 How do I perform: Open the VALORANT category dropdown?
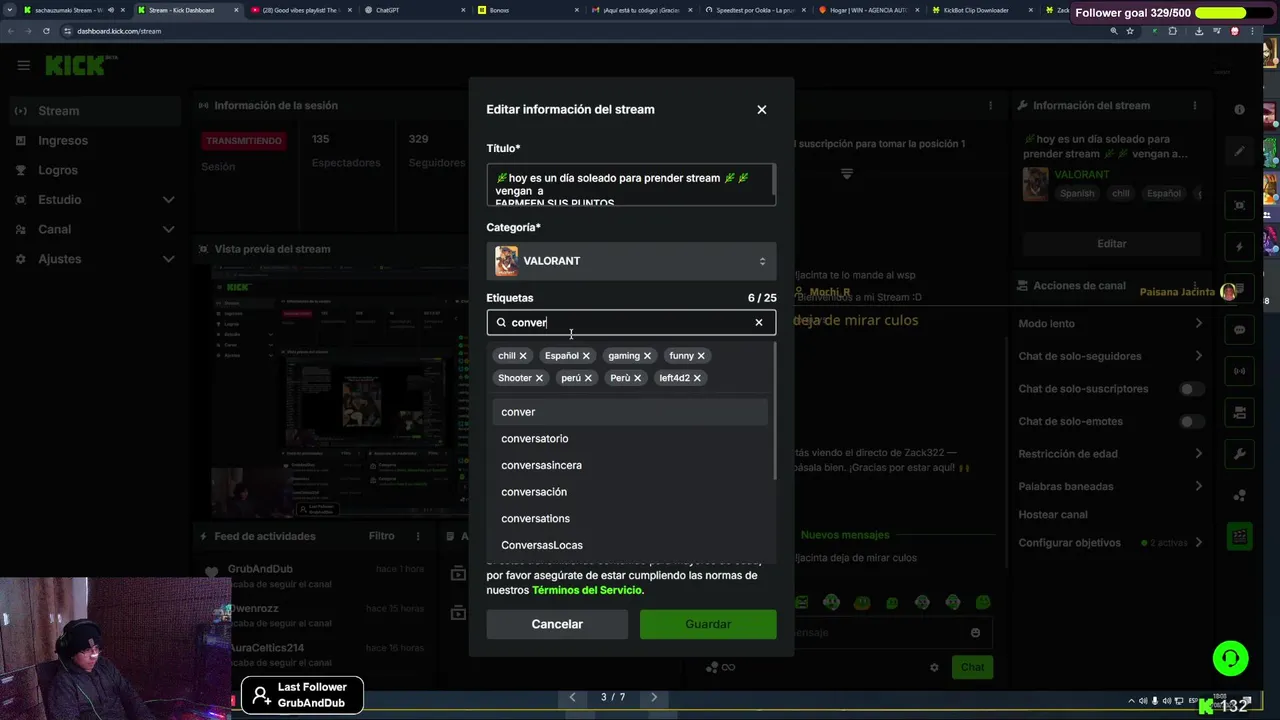[x=631, y=261]
